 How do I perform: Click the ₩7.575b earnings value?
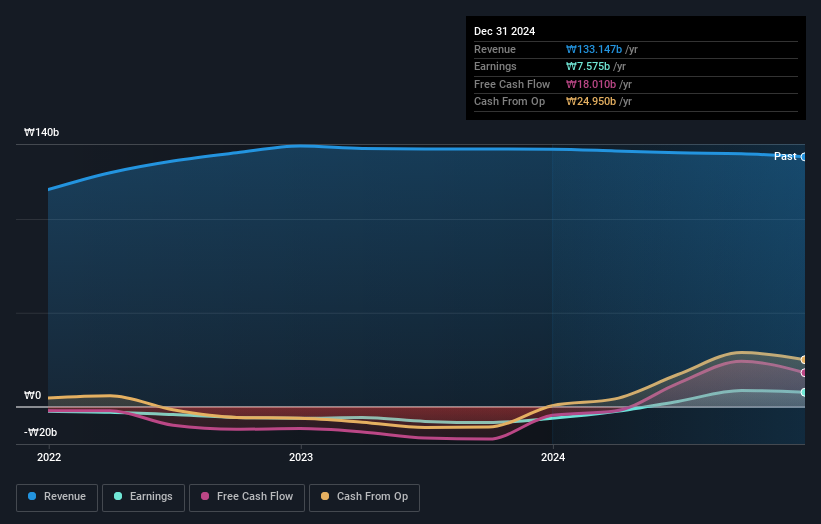588,66
